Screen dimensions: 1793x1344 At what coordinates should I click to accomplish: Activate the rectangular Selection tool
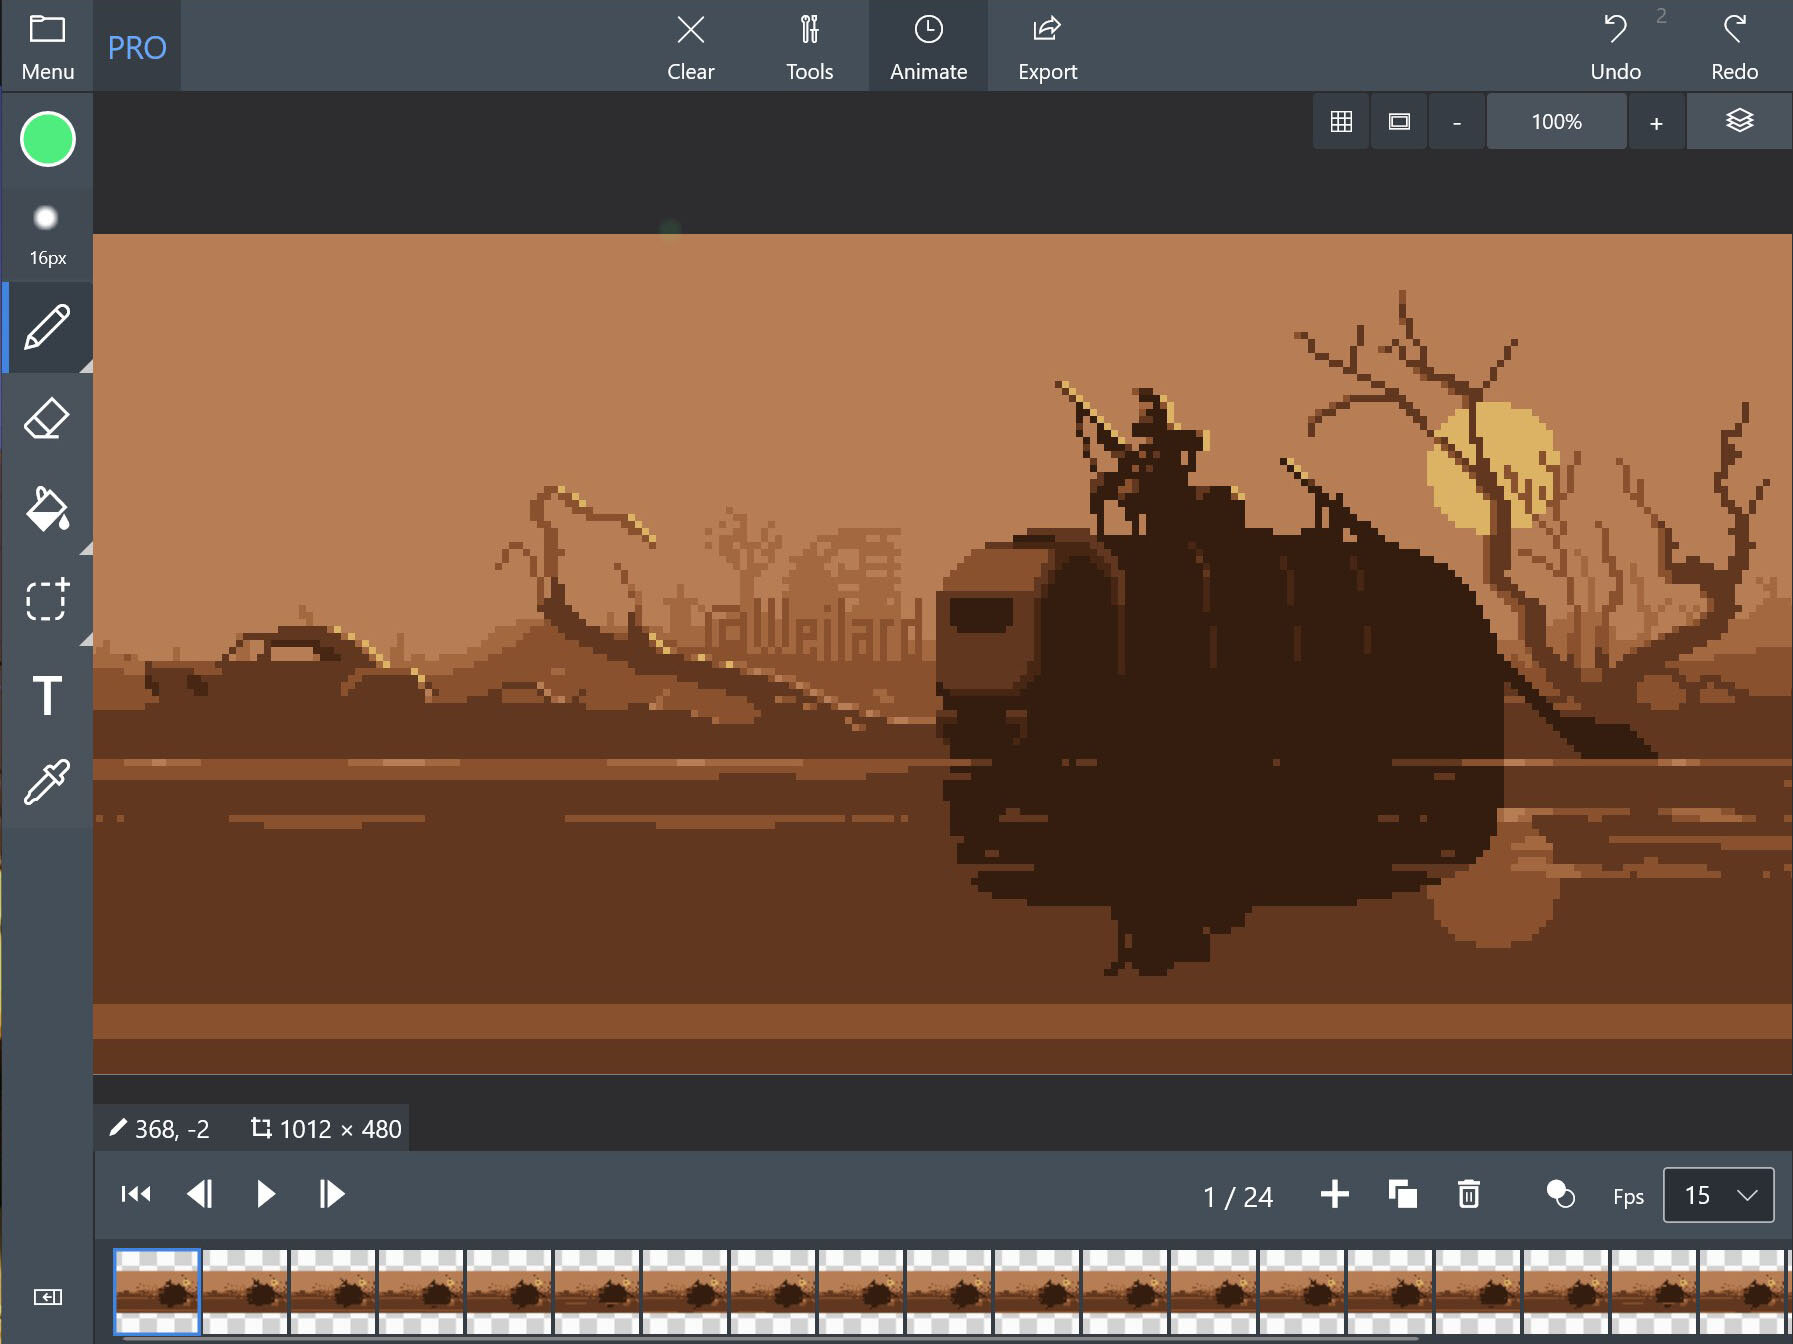47,600
